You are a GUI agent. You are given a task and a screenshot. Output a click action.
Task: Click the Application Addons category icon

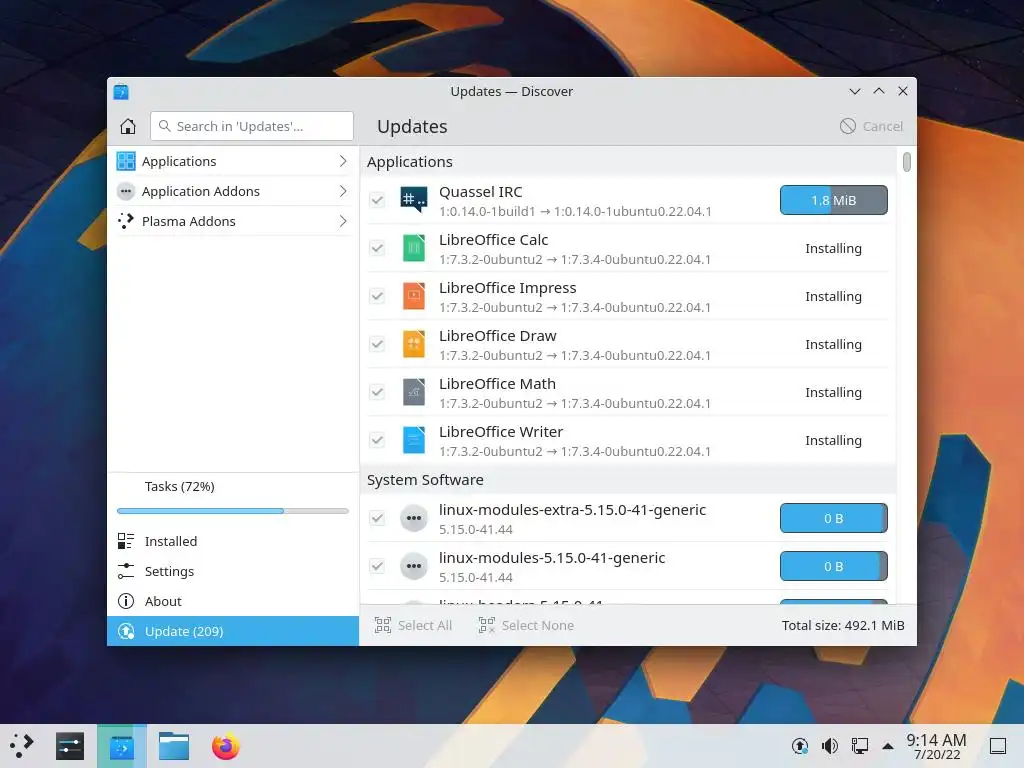click(x=126, y=191)
